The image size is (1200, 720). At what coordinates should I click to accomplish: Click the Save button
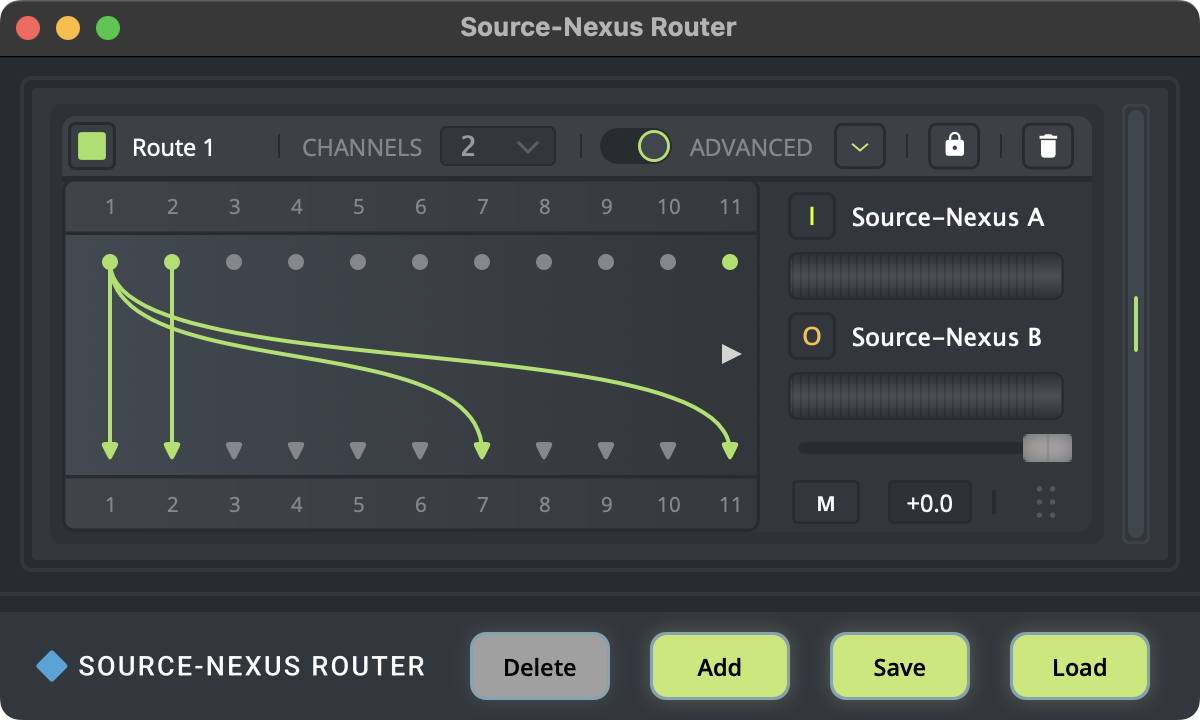900,667
